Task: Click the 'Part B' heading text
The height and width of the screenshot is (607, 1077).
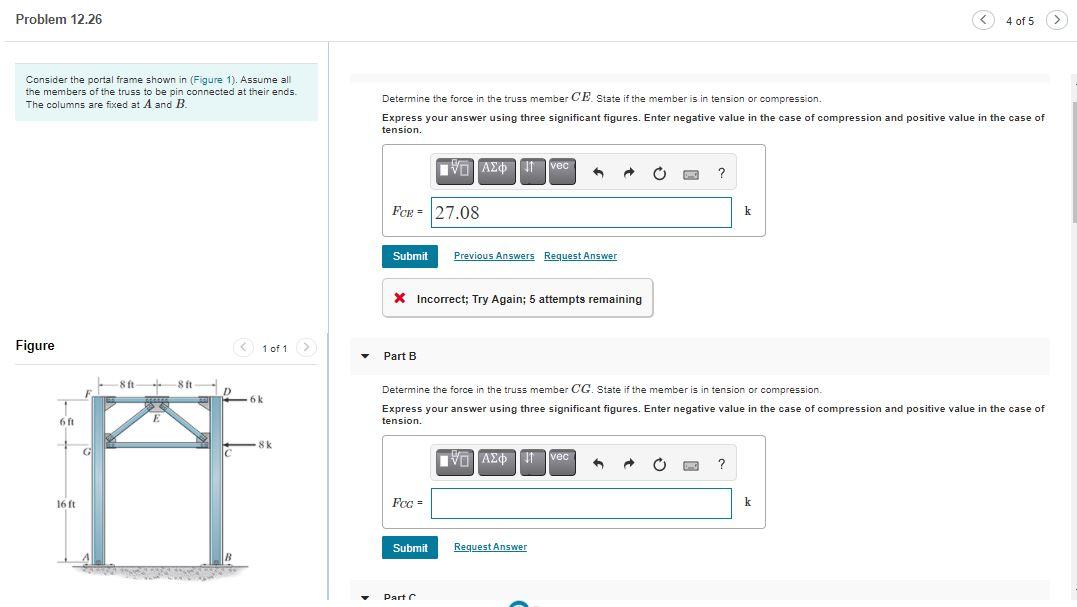Action: pos(400,356)
